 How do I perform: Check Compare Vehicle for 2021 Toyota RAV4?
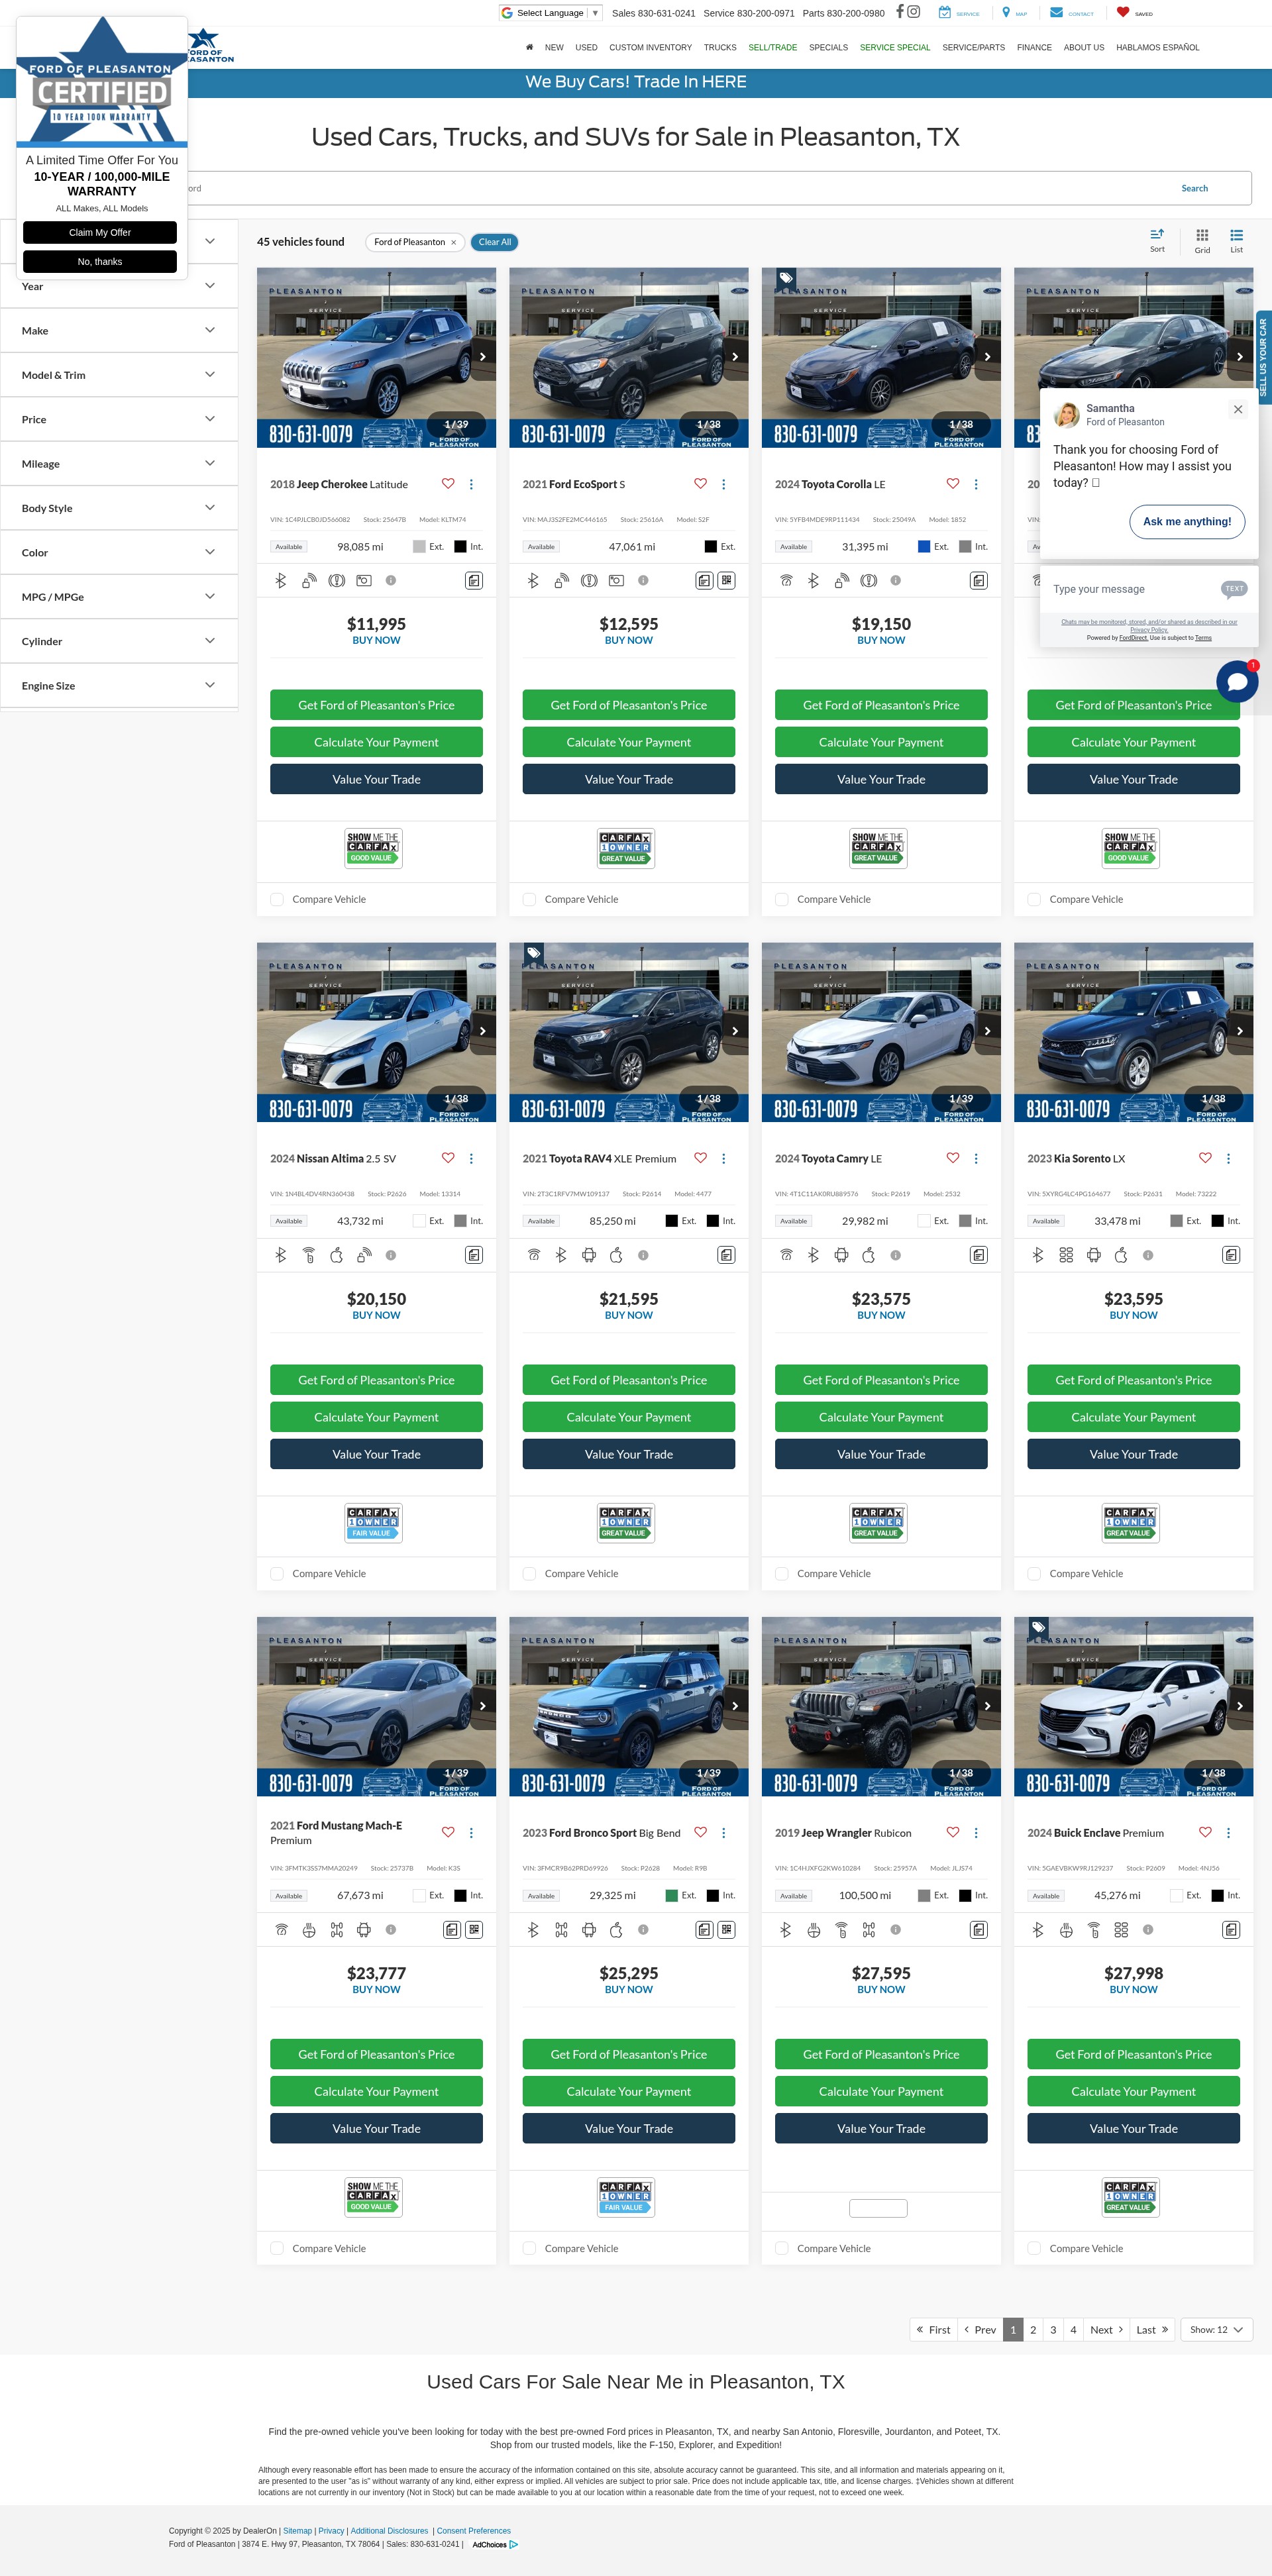coord(529,1573)
